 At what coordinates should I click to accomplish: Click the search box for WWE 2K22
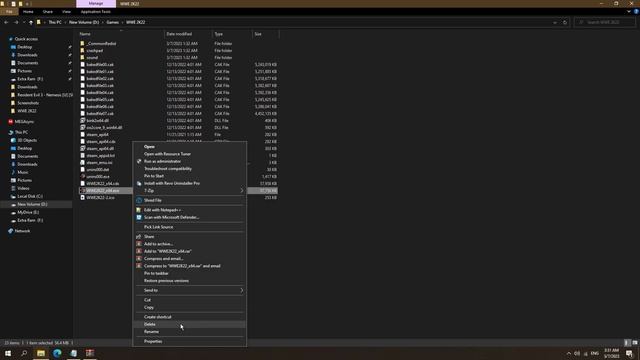click(604, 22)
